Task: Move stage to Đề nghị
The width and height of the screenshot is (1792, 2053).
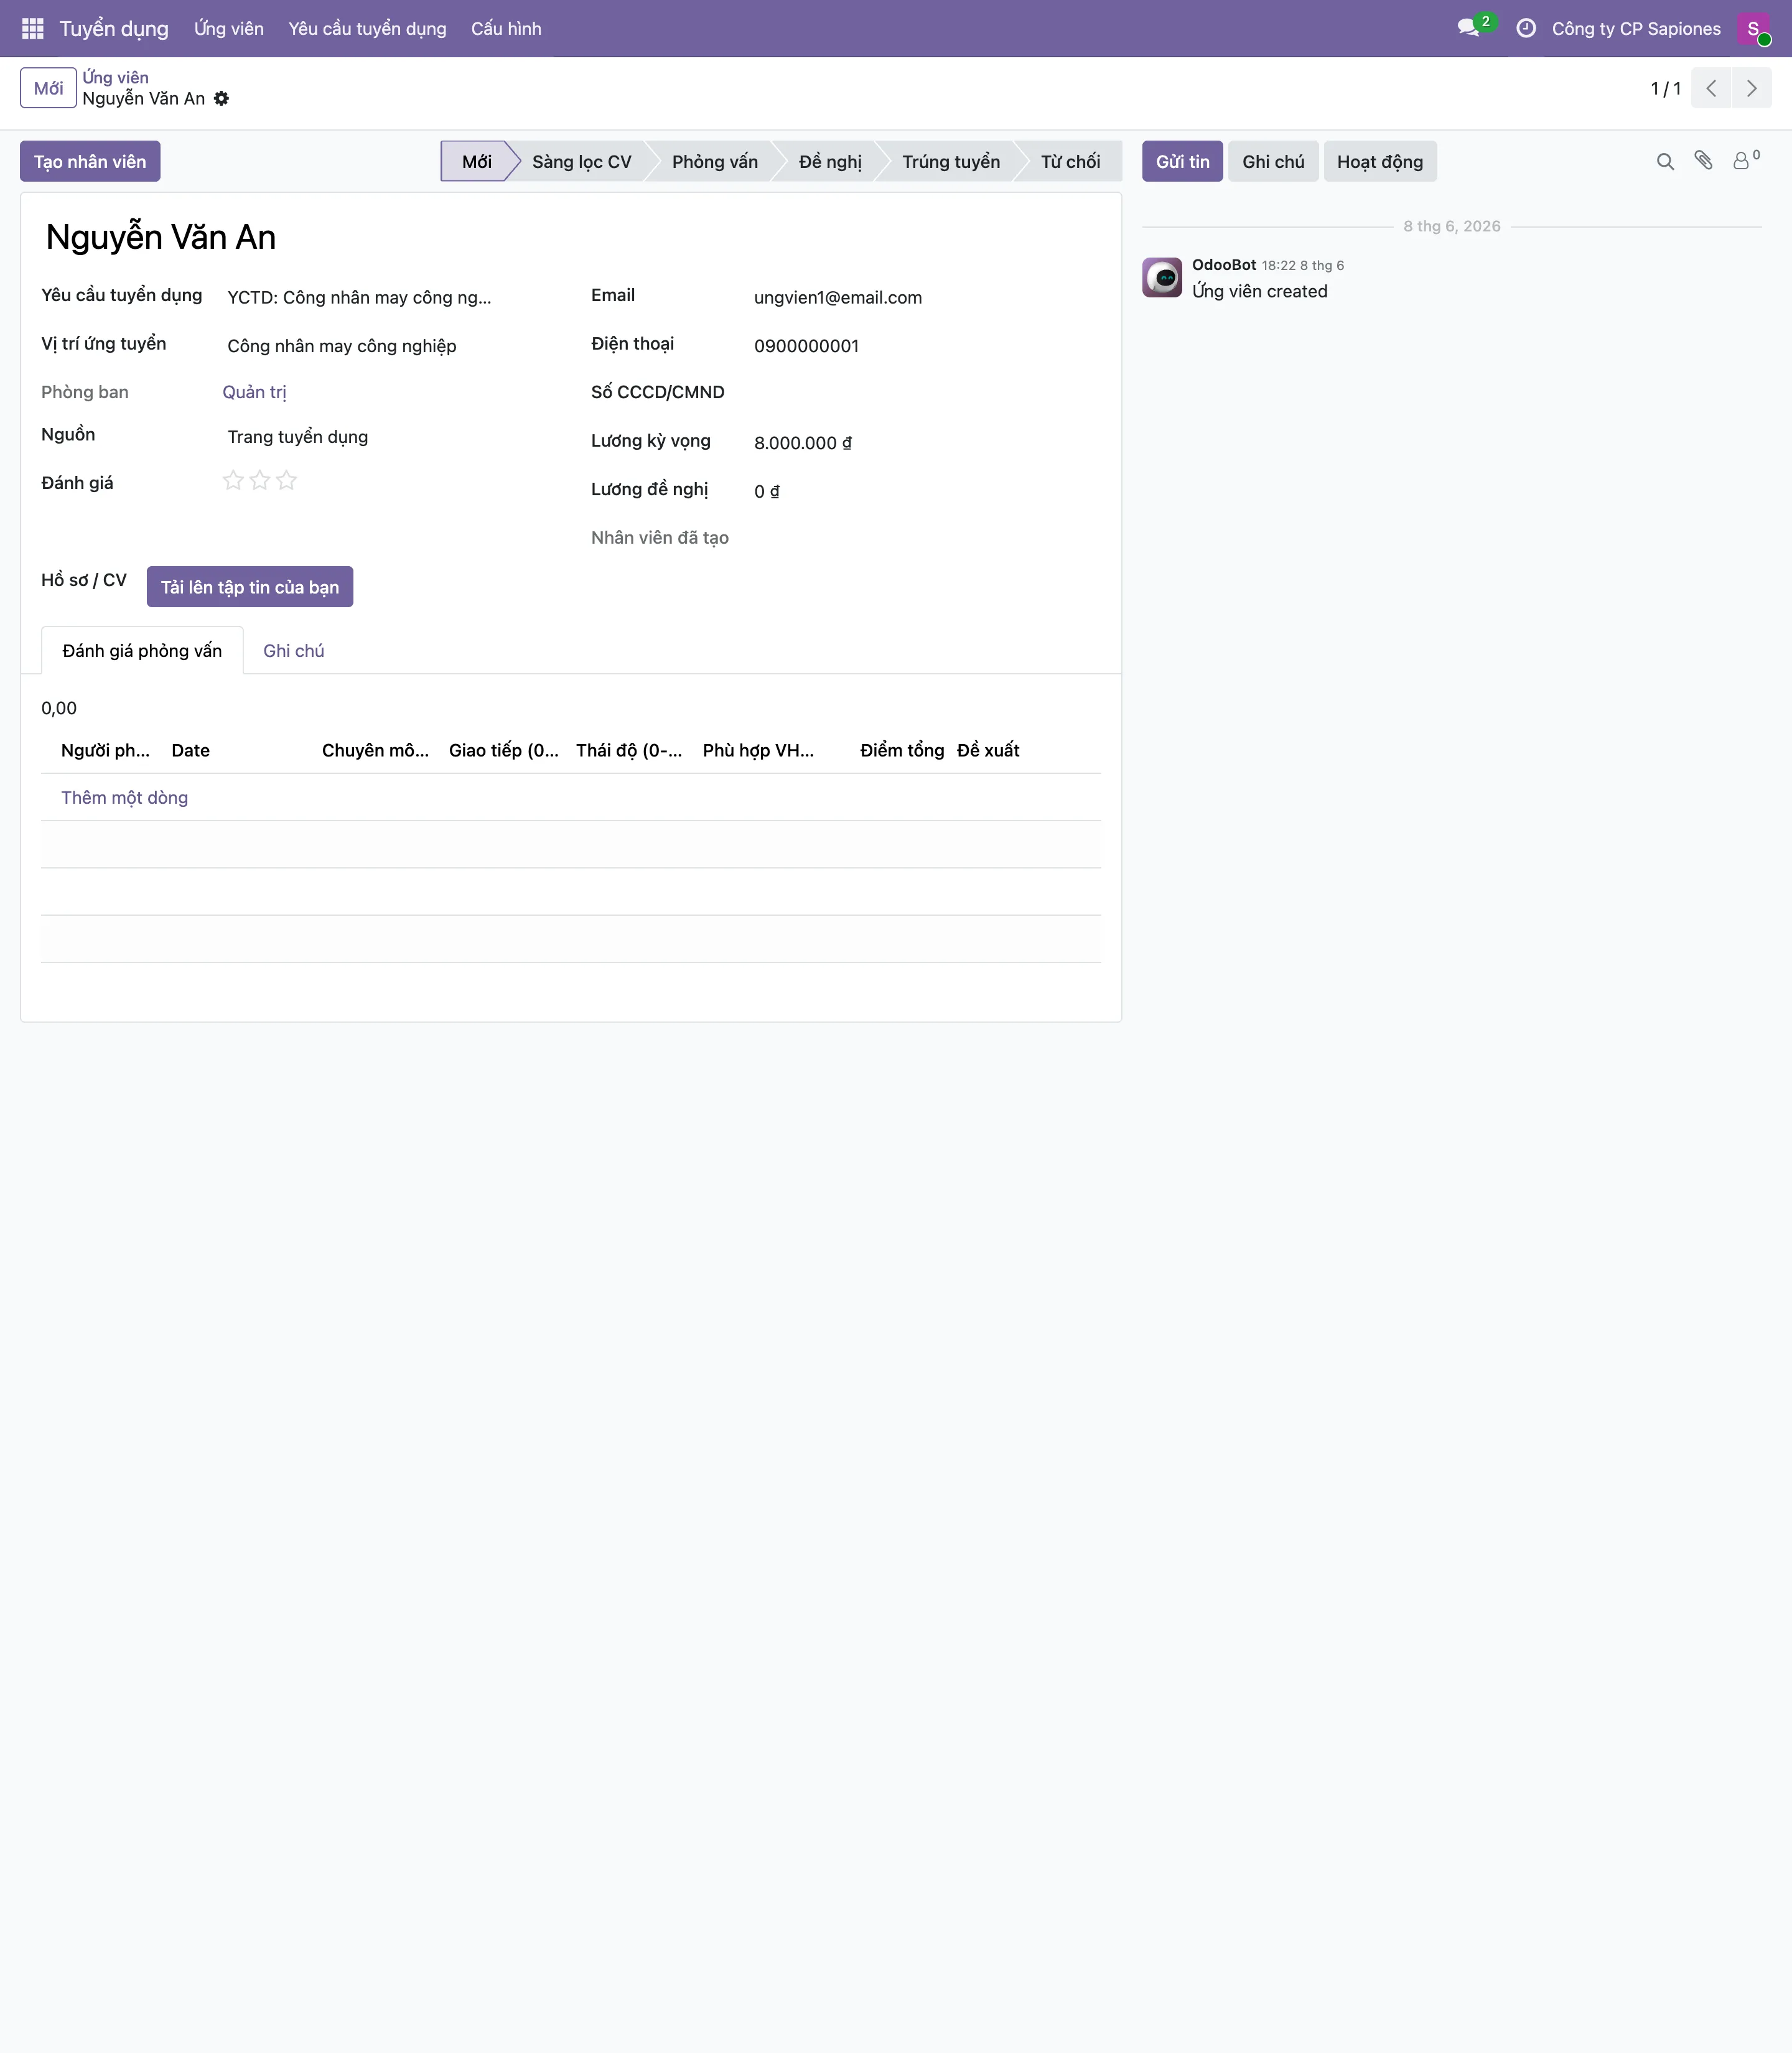Action: click(x=830, y=162)
